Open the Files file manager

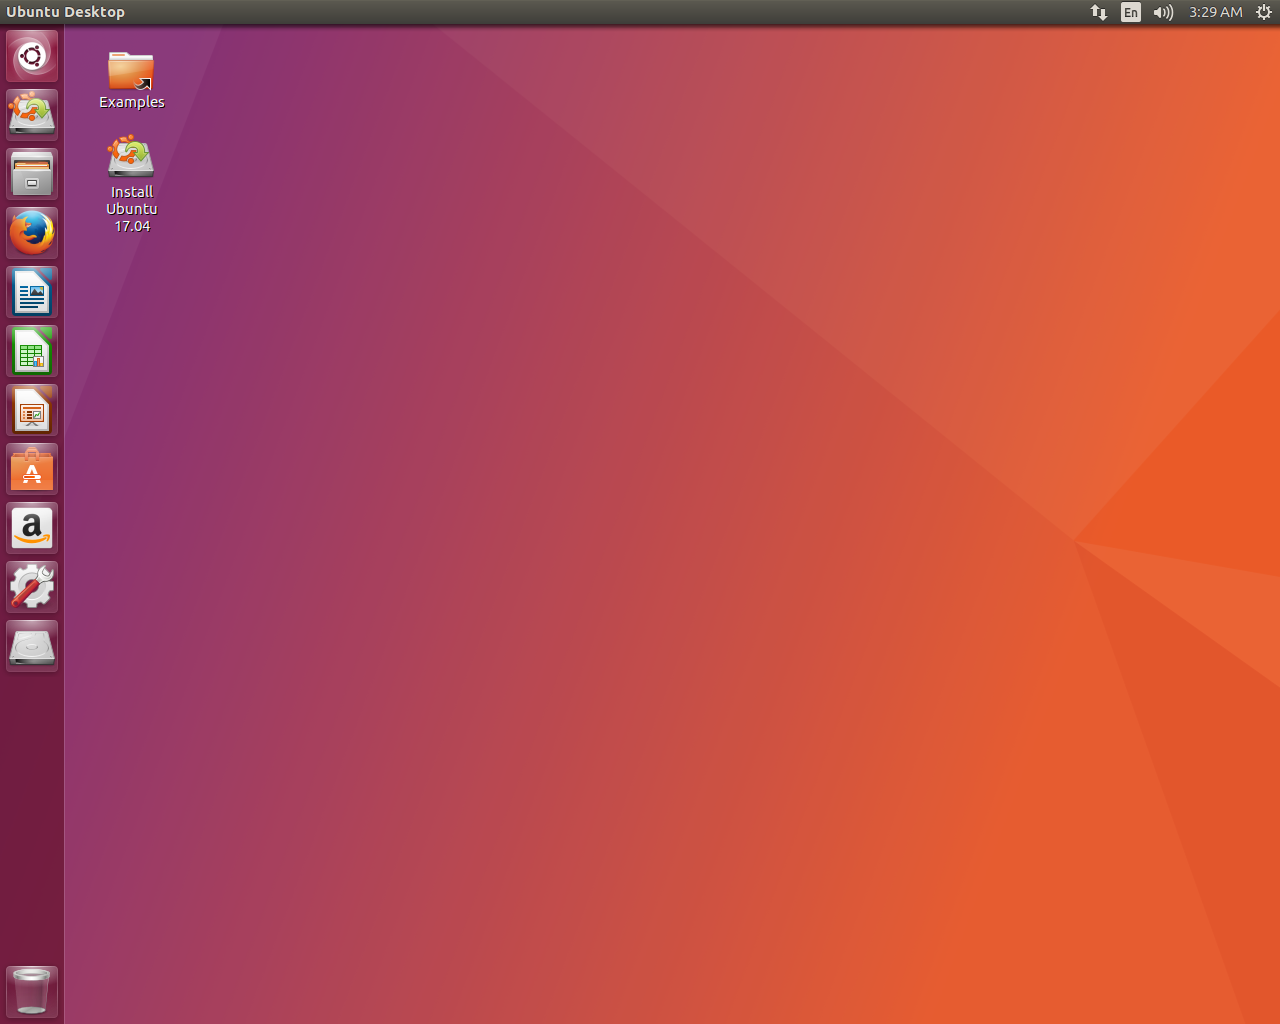[31, 173]
